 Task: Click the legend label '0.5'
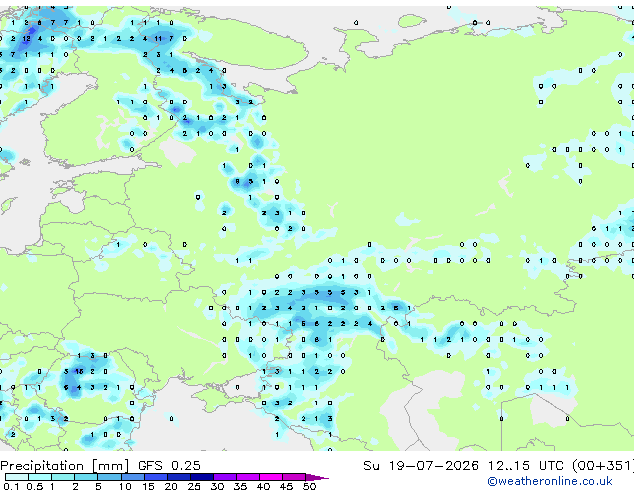(34, 486)
